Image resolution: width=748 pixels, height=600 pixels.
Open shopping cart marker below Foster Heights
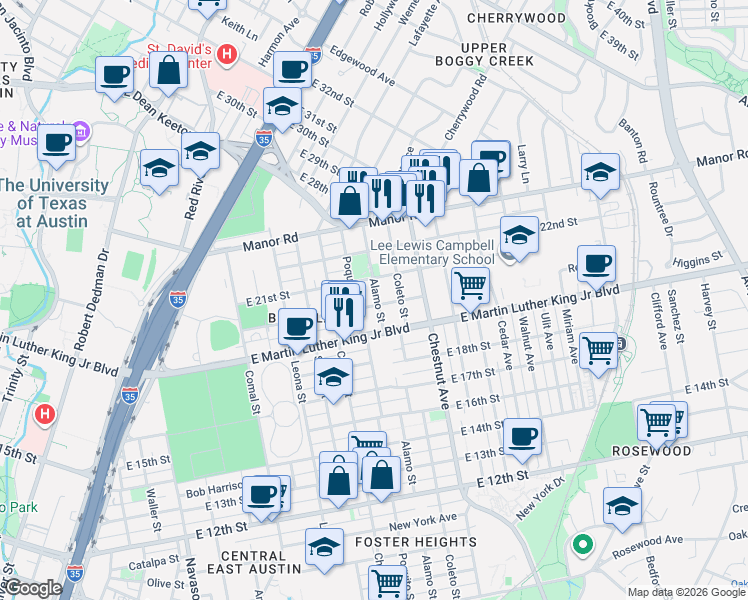tap(387, 582)
